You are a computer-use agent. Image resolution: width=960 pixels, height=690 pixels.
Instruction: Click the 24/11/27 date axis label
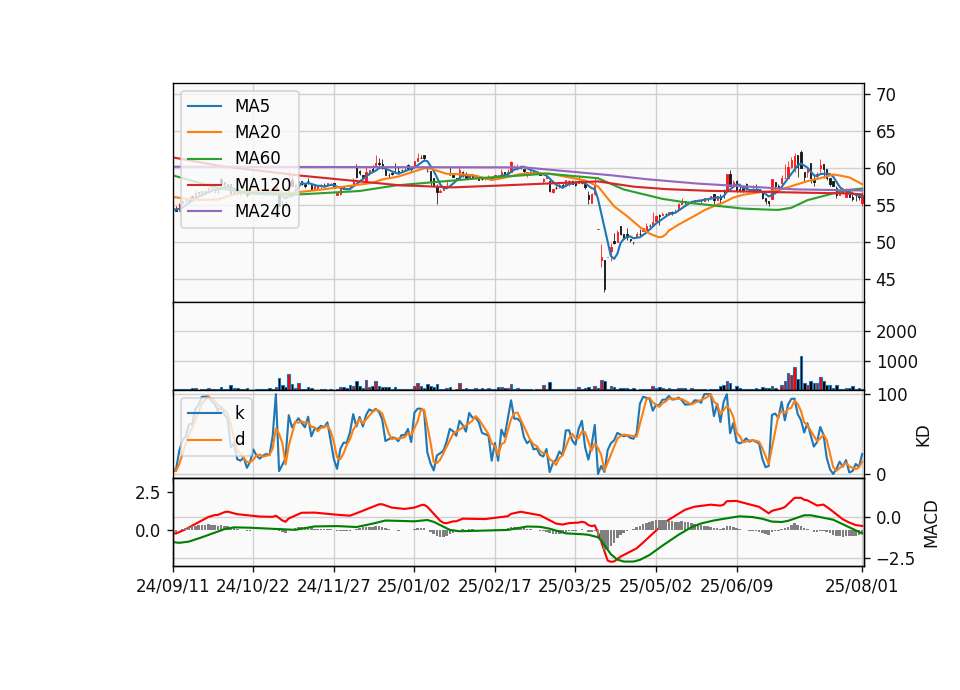click(334, 586)
